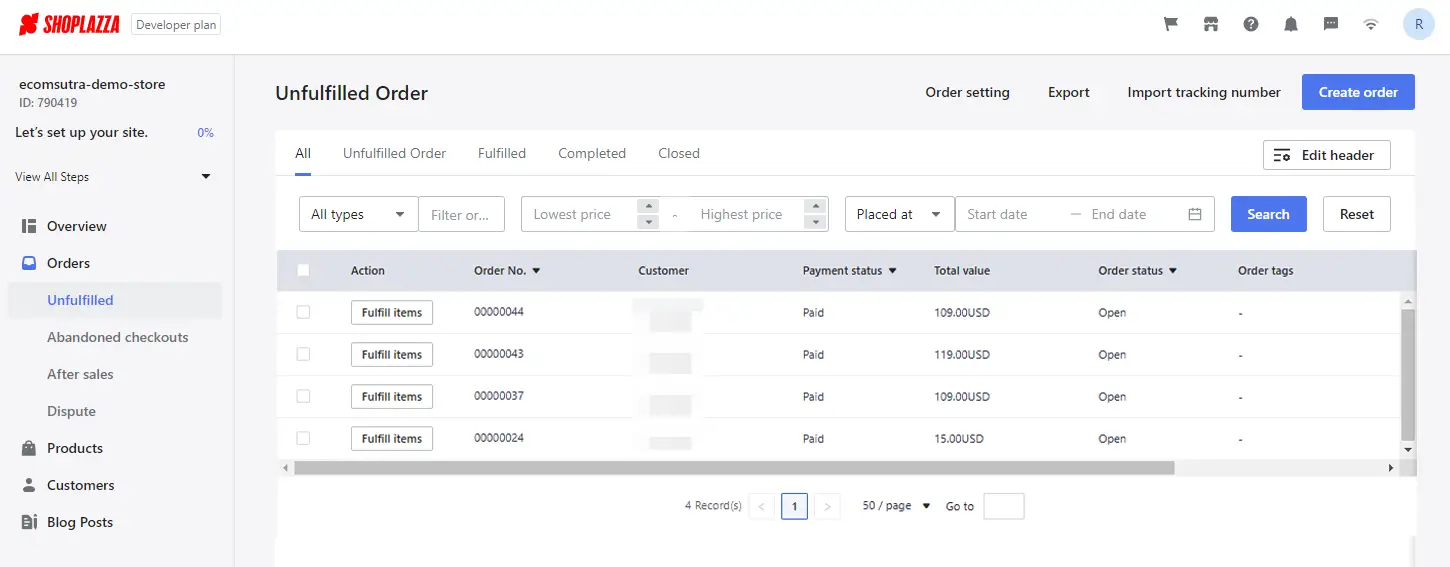Click the Start date field

[x=1010, y=214]
